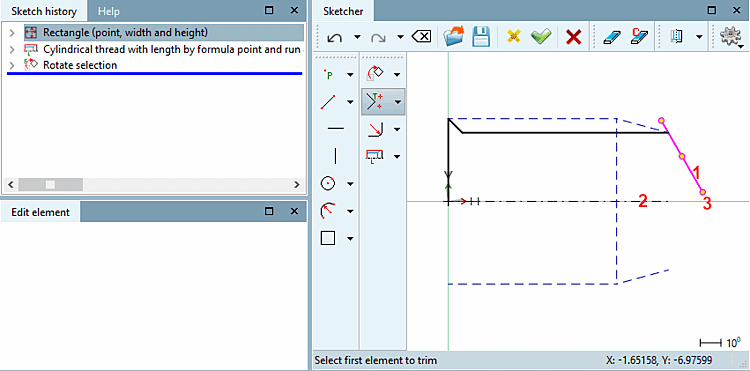This screenshot has height=371, width=750.
Task: Select the Sketcher tab
Action: [x=343, y=11]
